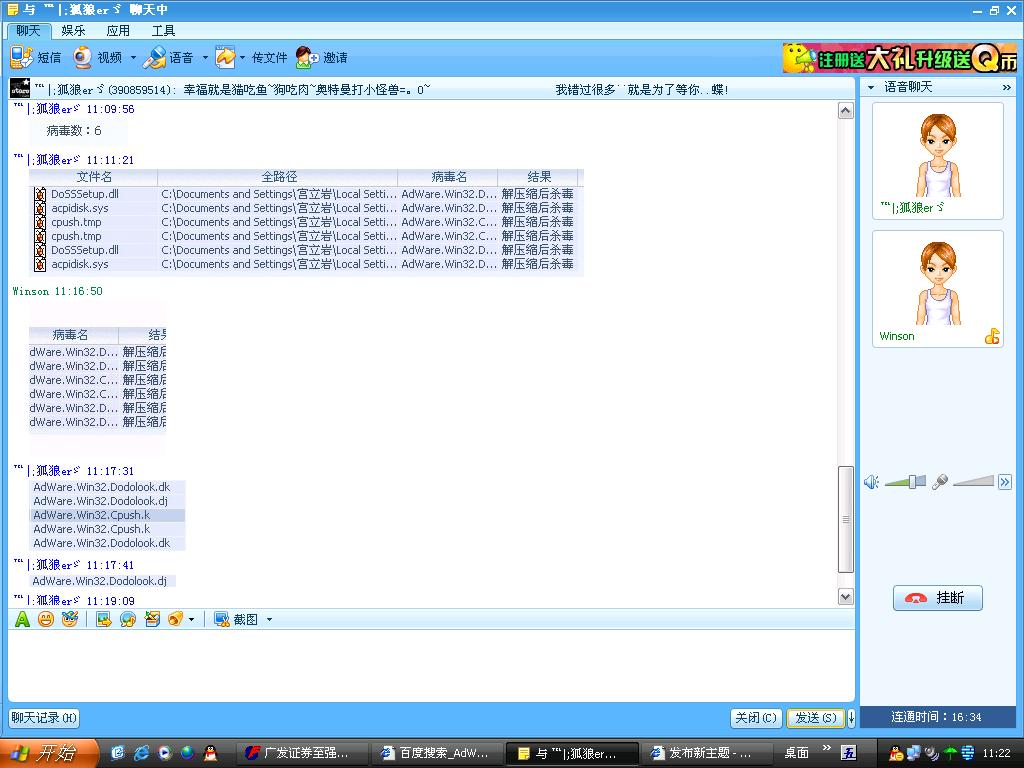Click the thumbs-up icon beside Winson
The image size is (1024, 768).
[x=992, y=336]
